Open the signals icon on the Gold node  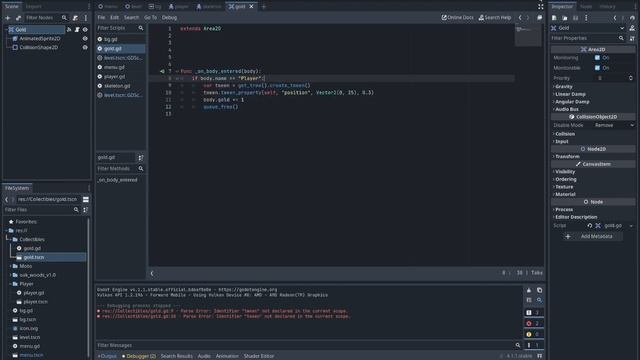point(69,29)
